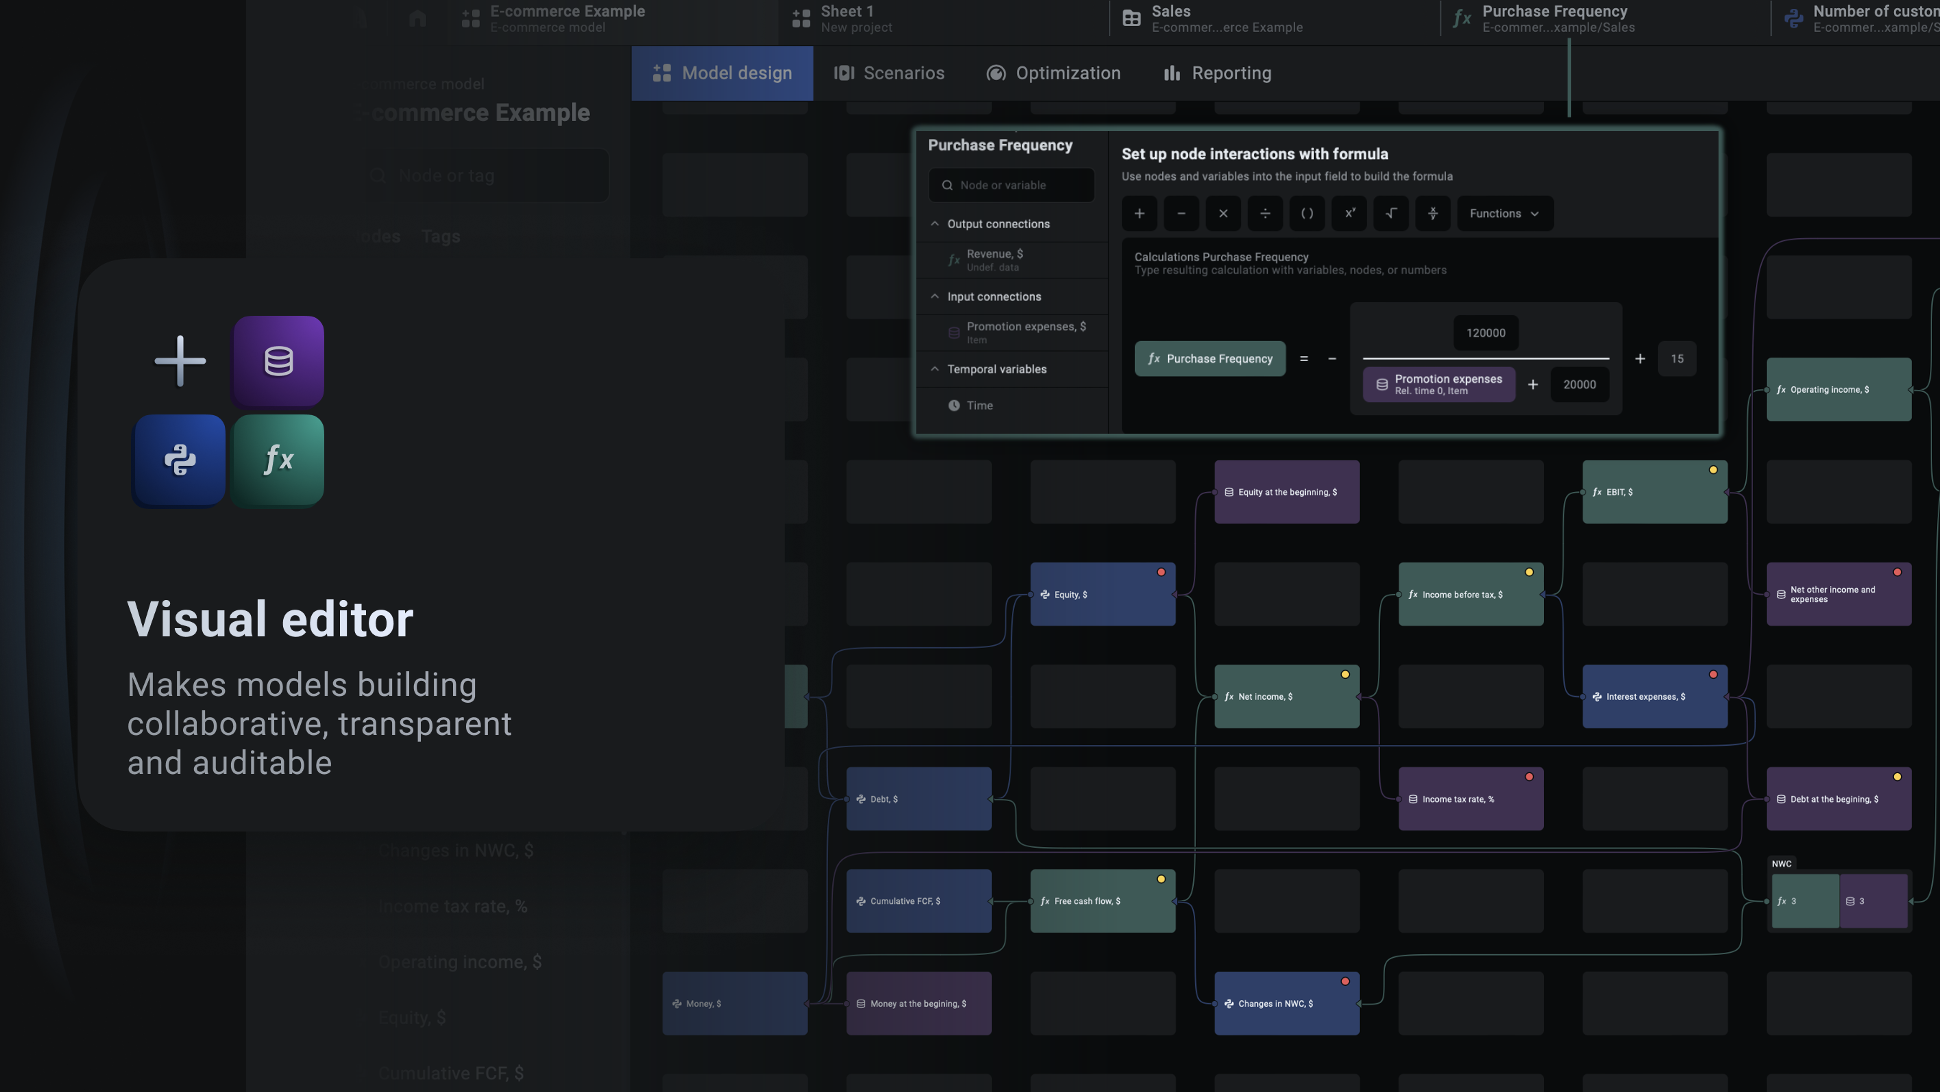Select the Net income, $ node
Screen dimensions: 1940x1092
pos(1286,697)
